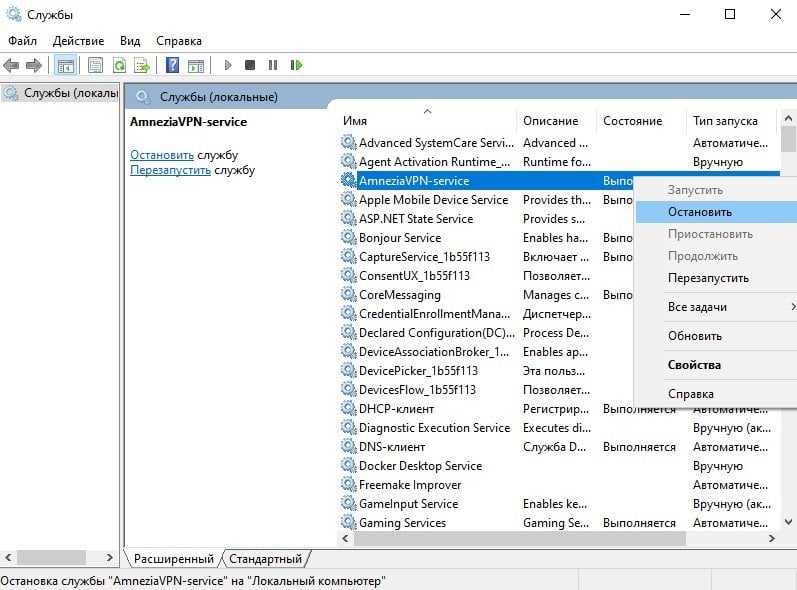Click the green Refresh toolbar icon
This screenshot has height=590, width=797.
coord(119,65)
